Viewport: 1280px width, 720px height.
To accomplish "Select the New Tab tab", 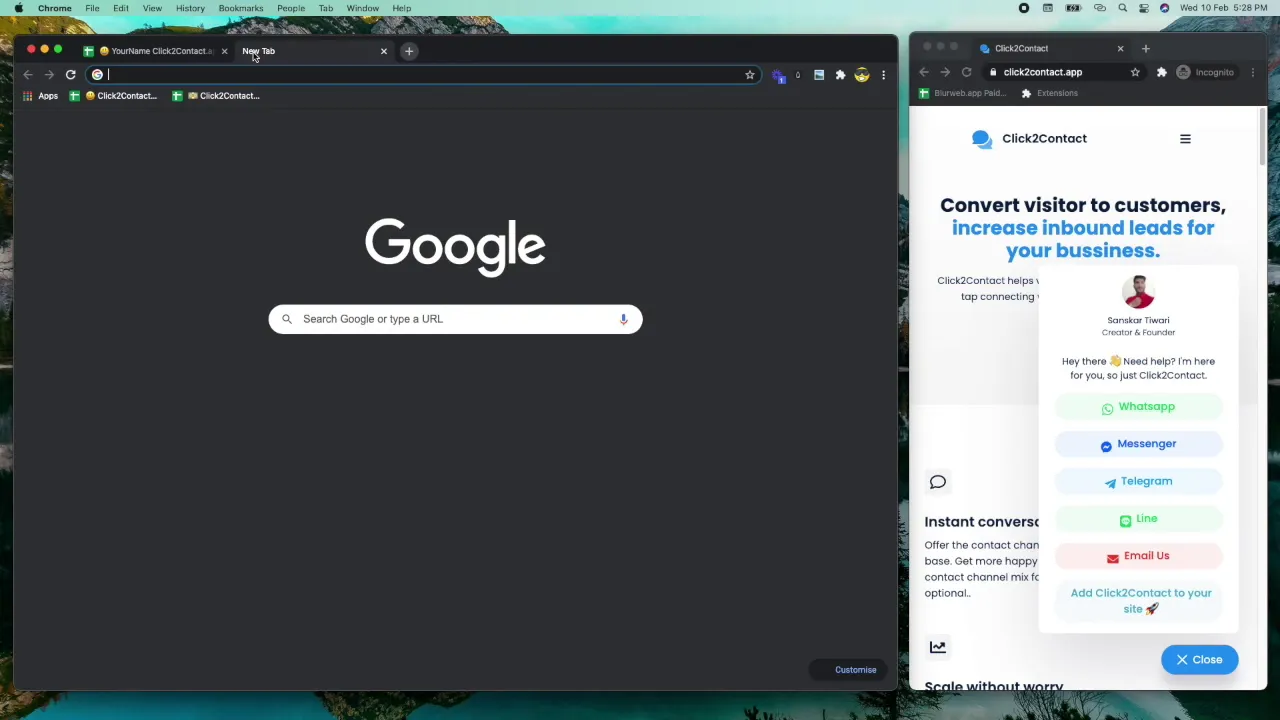I will coord(310,51).
